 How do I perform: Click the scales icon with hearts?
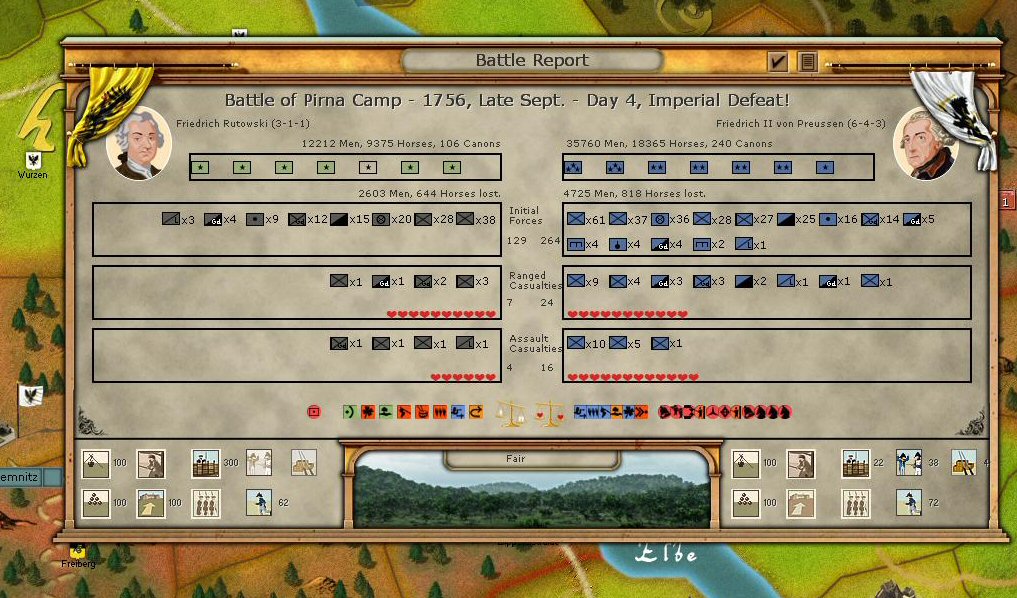(548, 411)
